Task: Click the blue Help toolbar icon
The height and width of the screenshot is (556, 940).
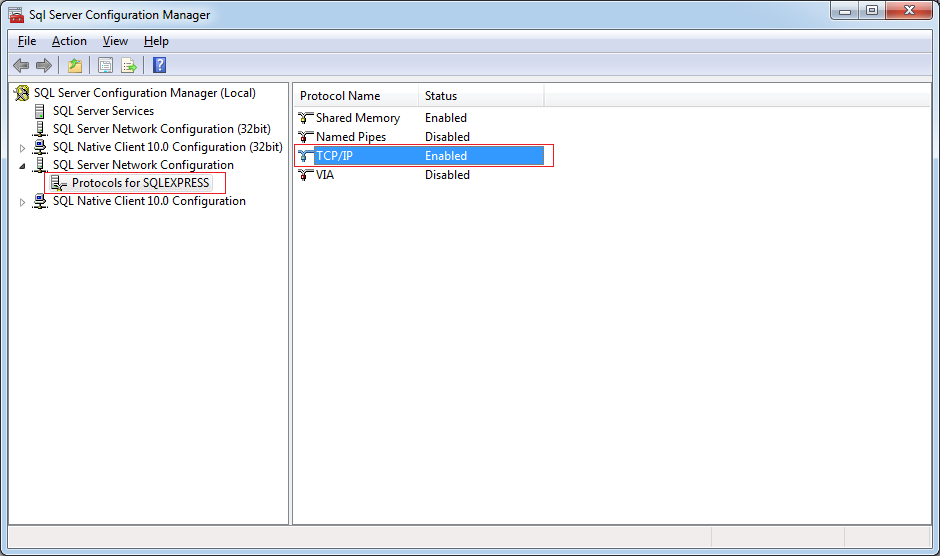Action: [159, 65]
